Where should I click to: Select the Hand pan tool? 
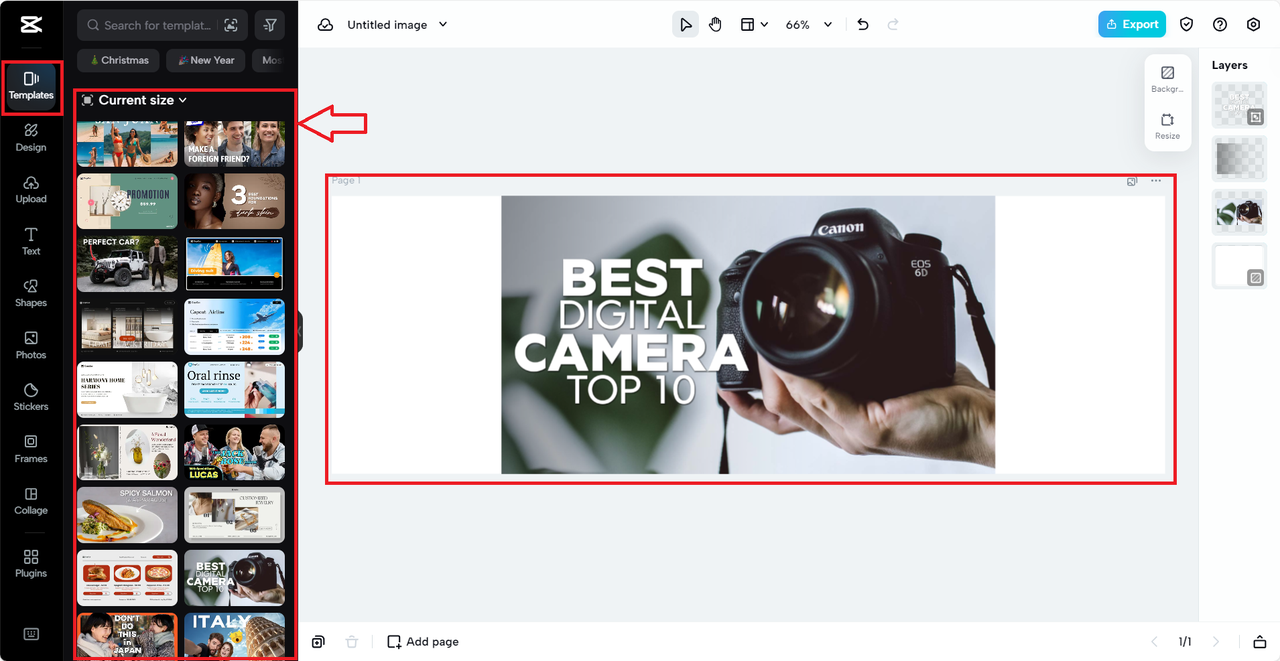point(716,25)
